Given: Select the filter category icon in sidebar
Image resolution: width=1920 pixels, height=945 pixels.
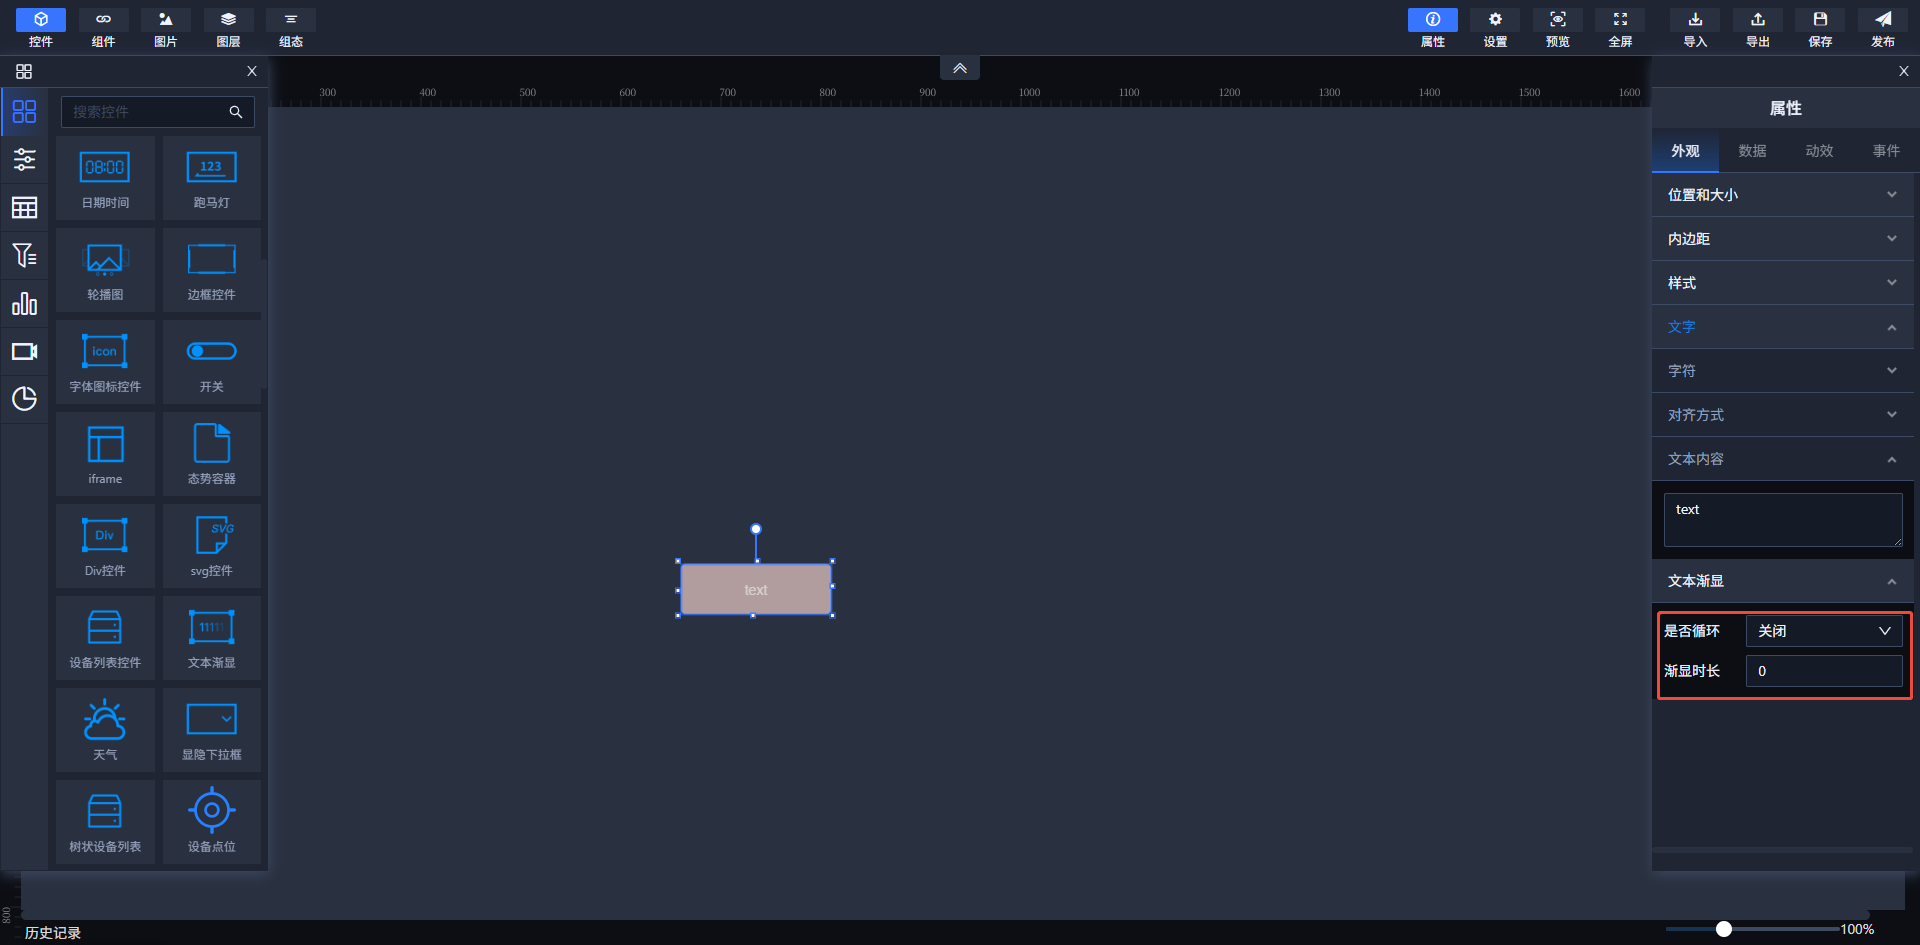Looking at the screenshot, I should (24, 255).
